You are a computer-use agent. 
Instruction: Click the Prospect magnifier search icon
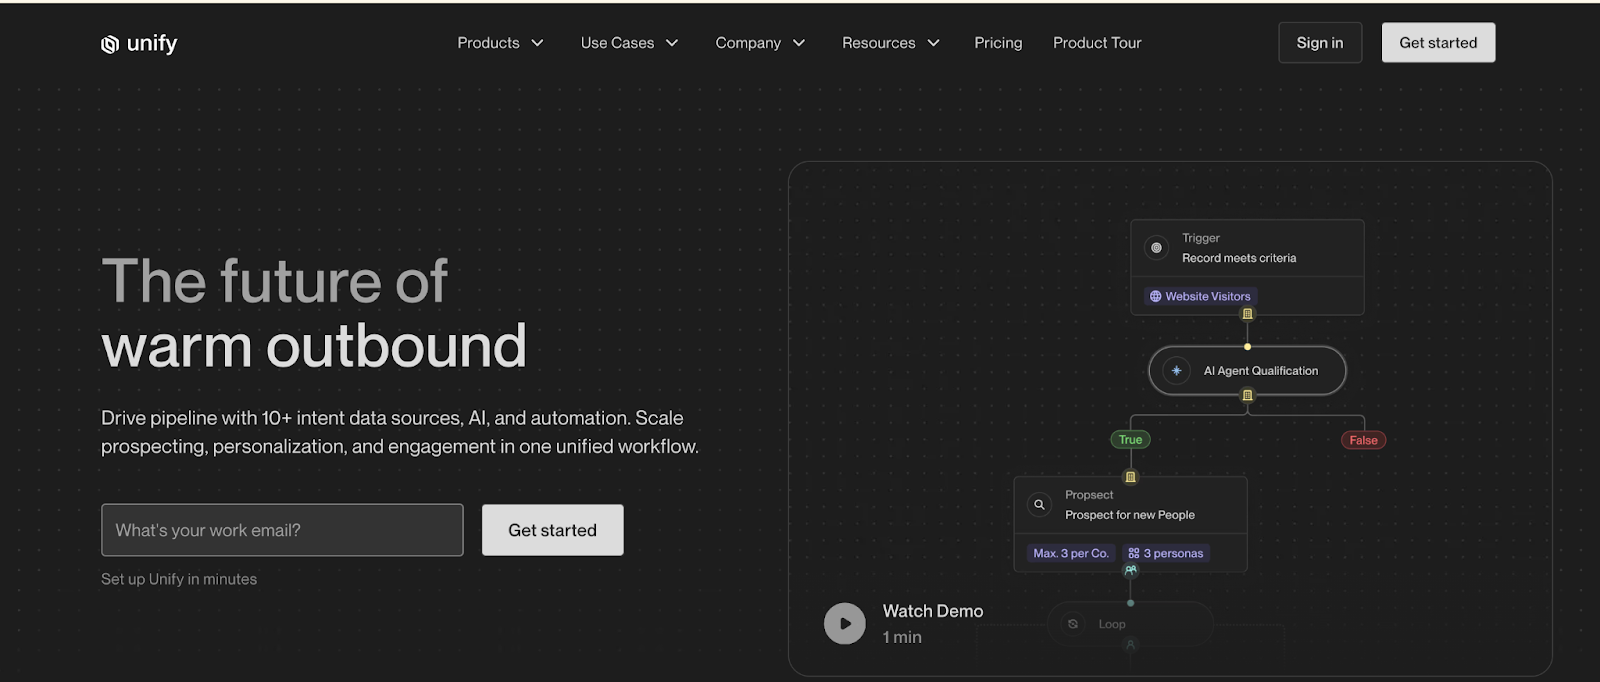[x=1039, y=505]
